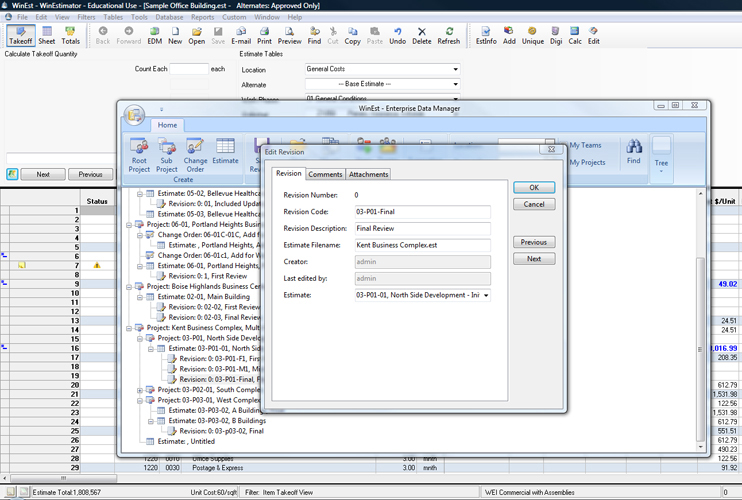Click the Delete toolbar icon
742x500 pixels.
click(x=422, y=35)
